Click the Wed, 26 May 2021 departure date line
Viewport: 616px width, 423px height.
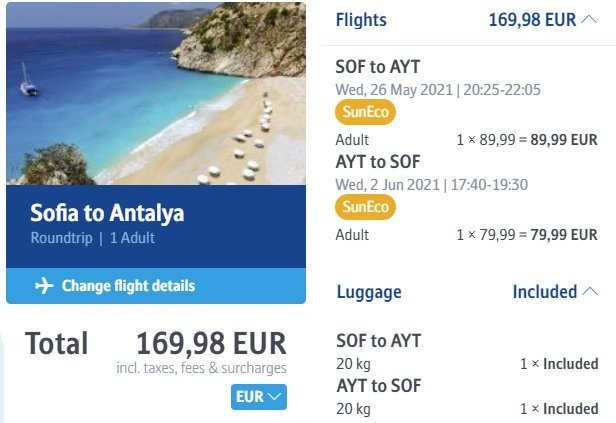tap(438, 89)
